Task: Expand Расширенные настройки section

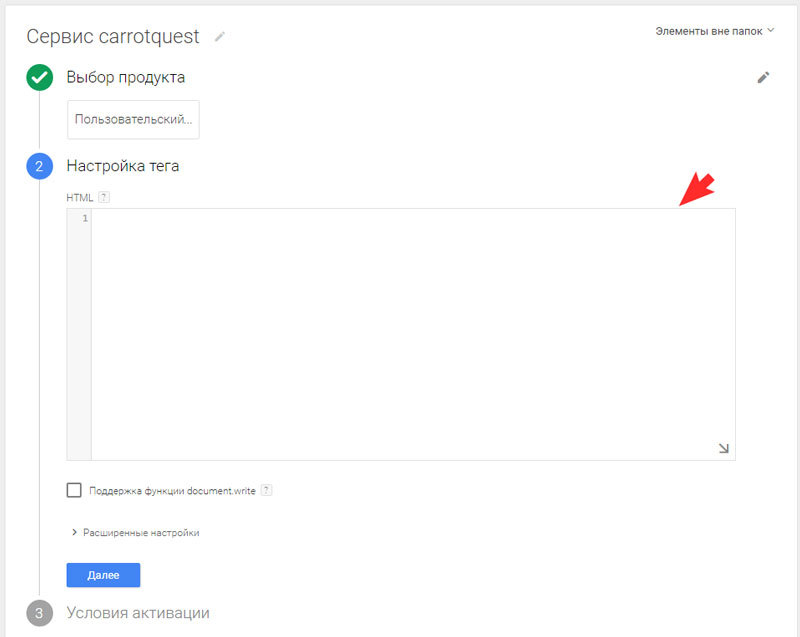Action: click(x=135, y=532)
